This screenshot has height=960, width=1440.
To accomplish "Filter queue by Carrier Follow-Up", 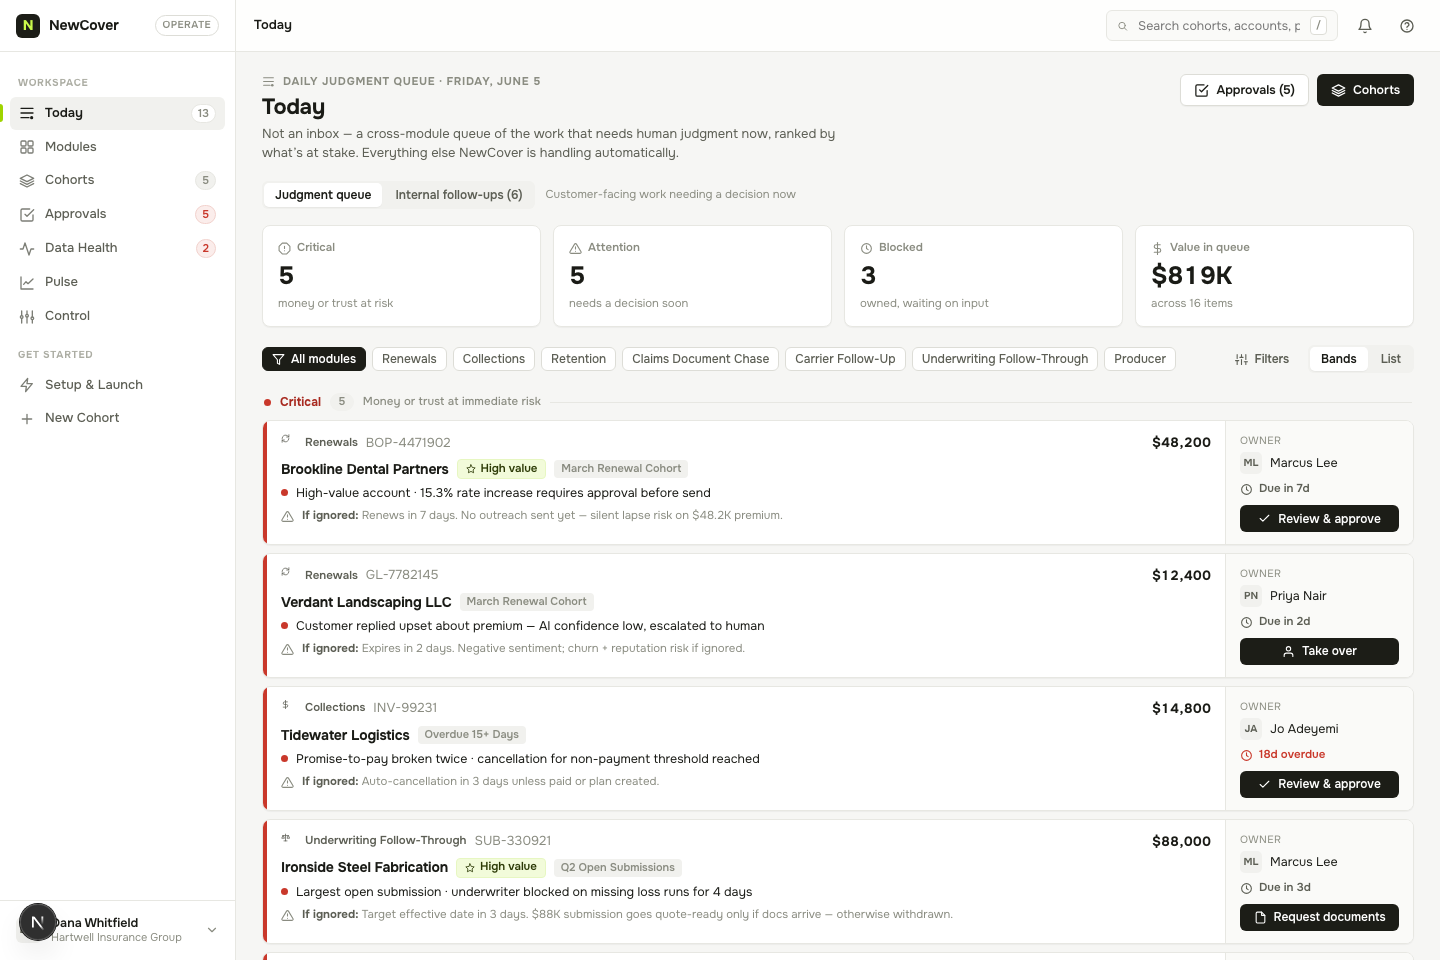I will [845, 359].
